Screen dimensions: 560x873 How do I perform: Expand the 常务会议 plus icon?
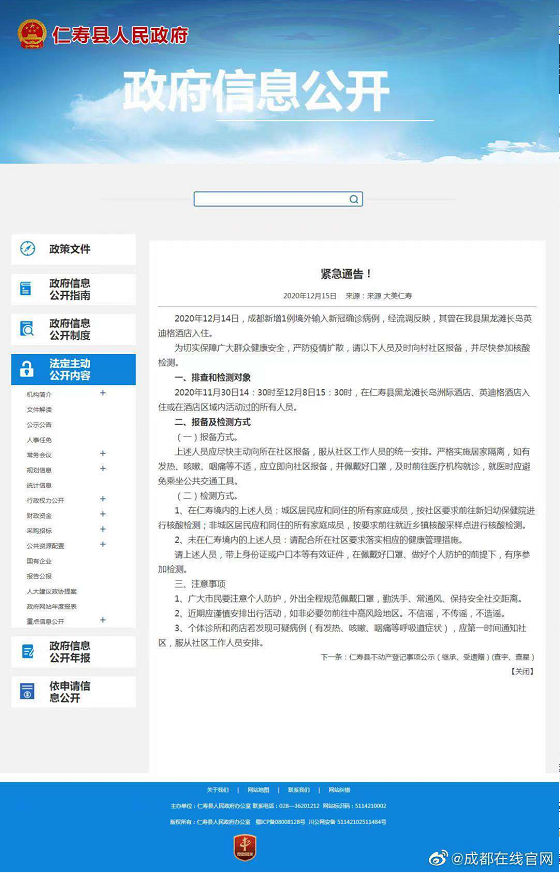(102, 454)
